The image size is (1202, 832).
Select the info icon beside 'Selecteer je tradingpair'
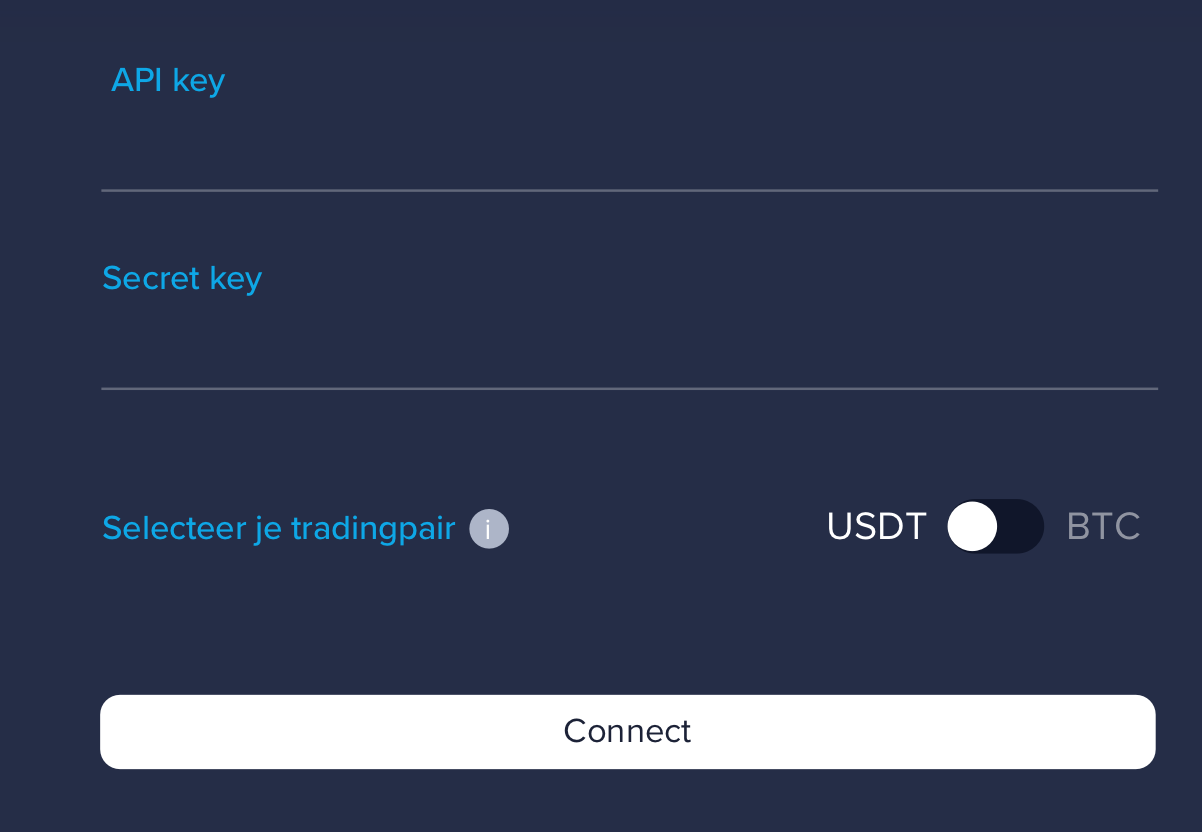pos(488,528)
